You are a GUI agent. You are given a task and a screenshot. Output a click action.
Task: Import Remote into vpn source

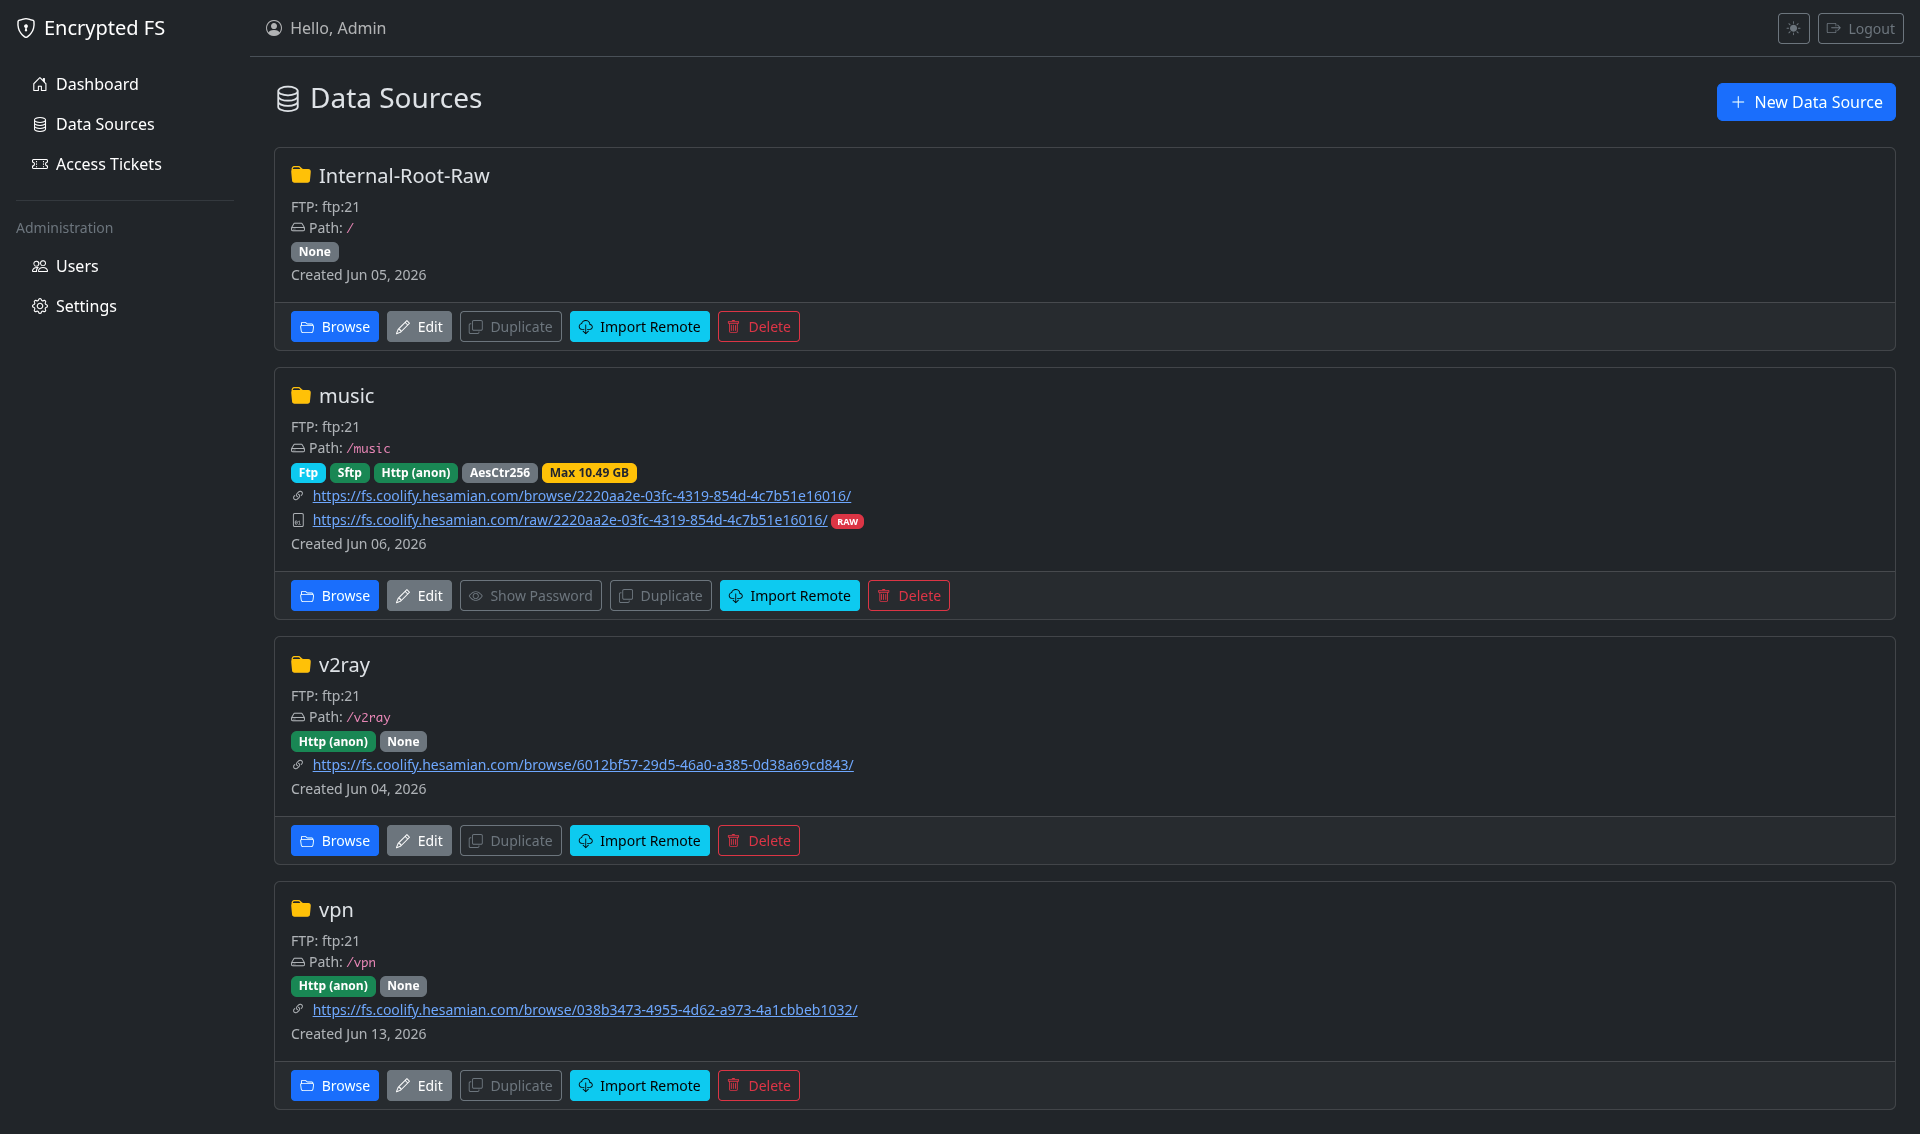coord(640,1086)
